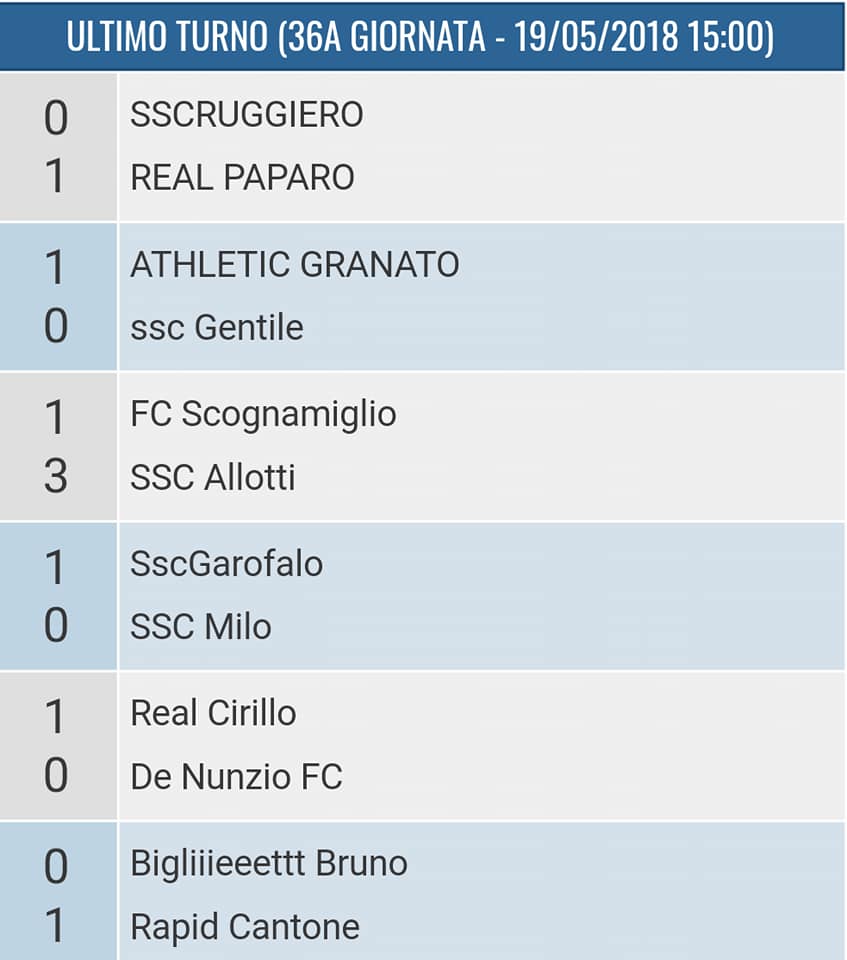The width and height of the screenshot is (847, 960).
Task: Click Bigliiieeettt Bruno team name
Action: tap(269, 863)
